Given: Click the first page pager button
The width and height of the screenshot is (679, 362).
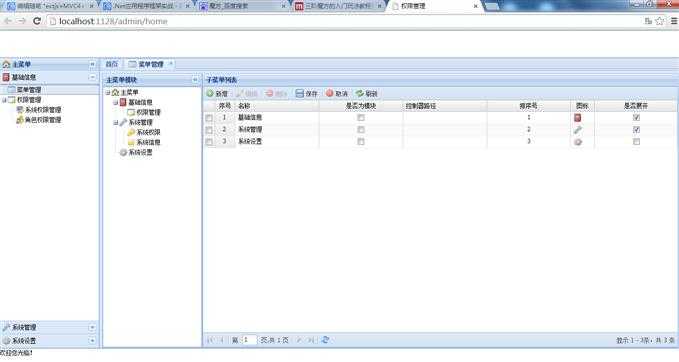Looking at the screenshot, I should (210, 340).
